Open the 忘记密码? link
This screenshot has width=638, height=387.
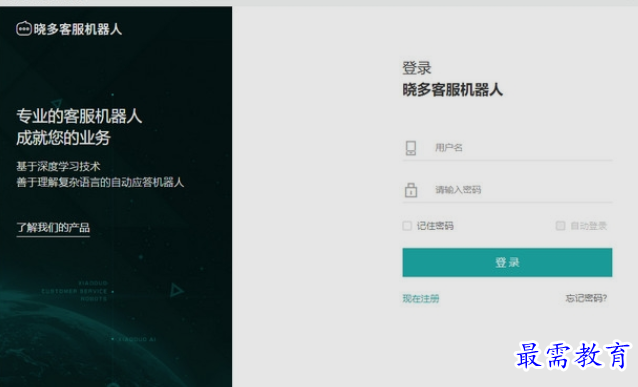point(586,298)
